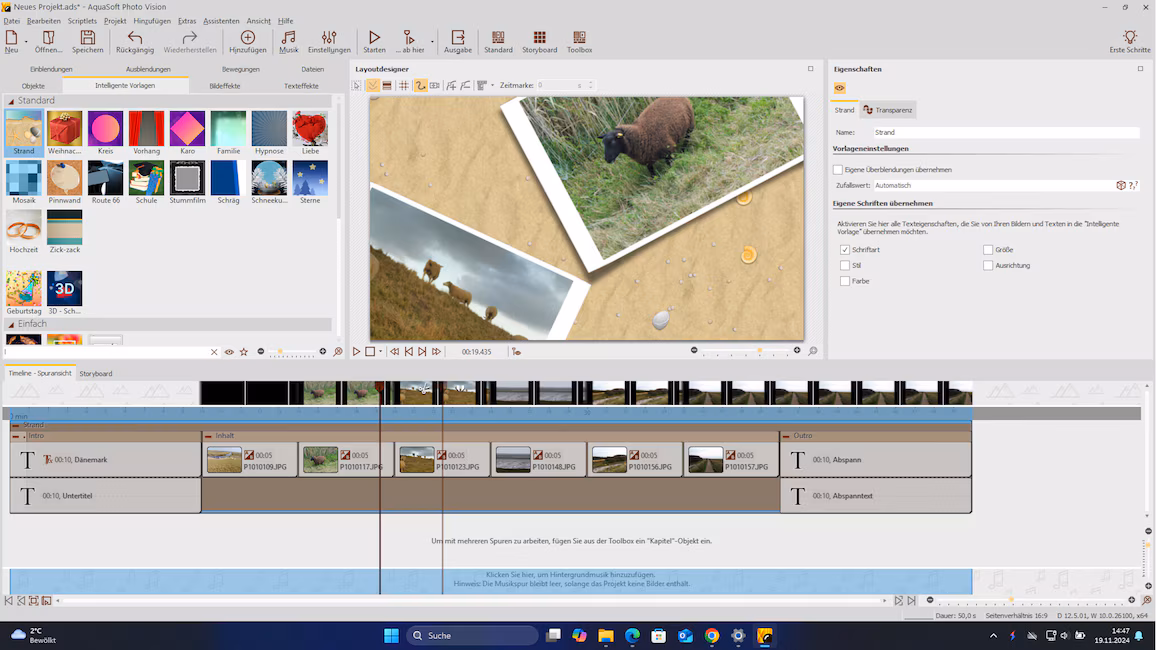The height and width of the screenshot is (650, 1156).
Task: Undo with the Rückgängig icon
Action: pos(135,41)
